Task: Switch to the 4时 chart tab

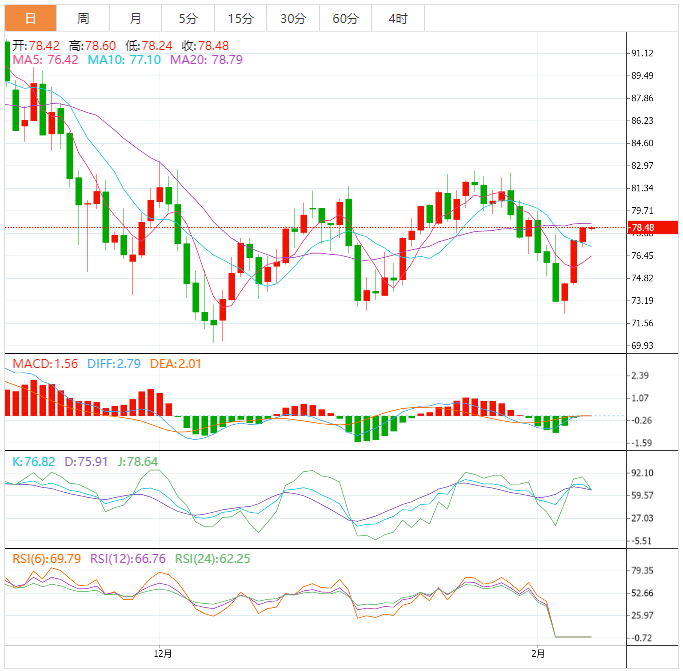Action: [397, 18]
